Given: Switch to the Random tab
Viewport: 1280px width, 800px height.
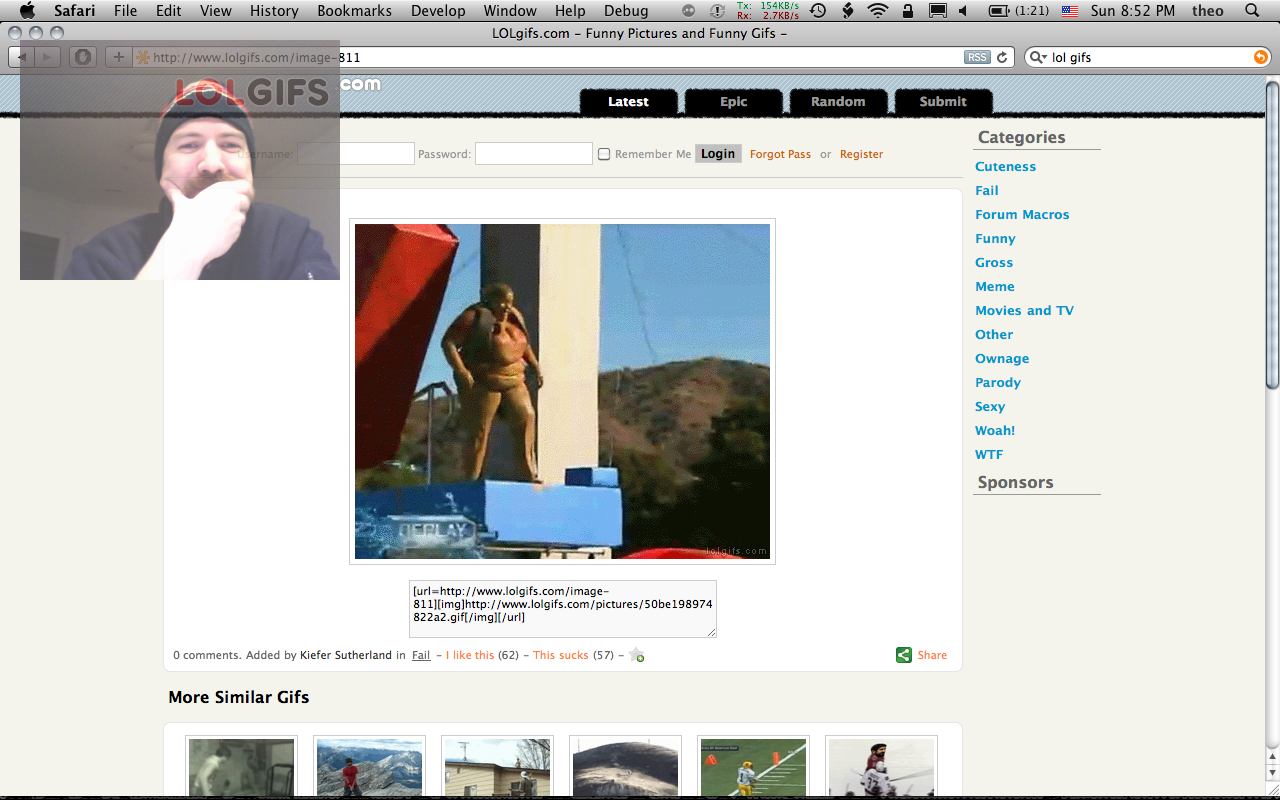Looking at the screenshot, I should (x=838, y=101).
